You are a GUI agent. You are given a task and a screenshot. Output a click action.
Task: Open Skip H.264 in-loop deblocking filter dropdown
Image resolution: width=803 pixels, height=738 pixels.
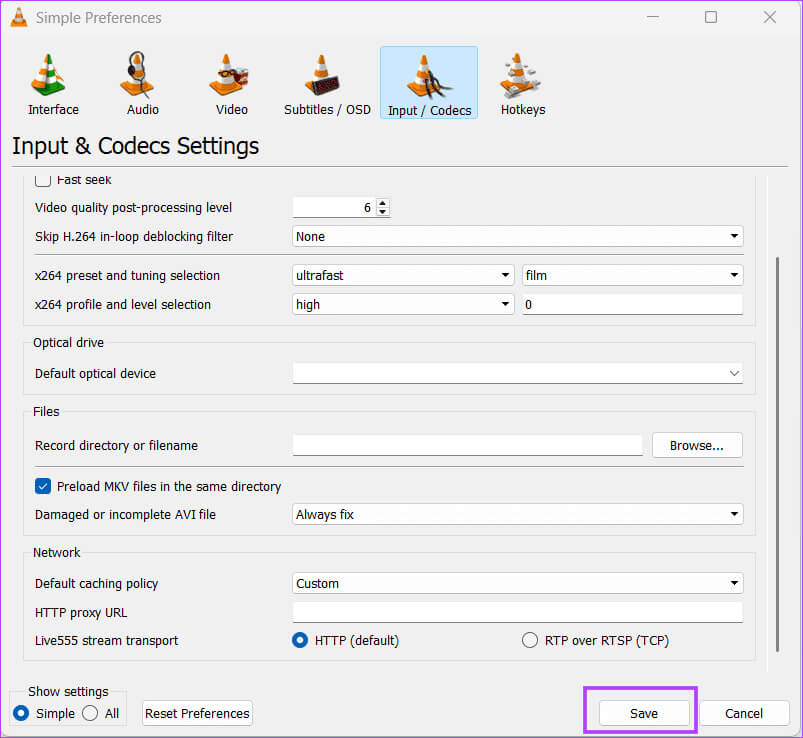click(518, 236)
